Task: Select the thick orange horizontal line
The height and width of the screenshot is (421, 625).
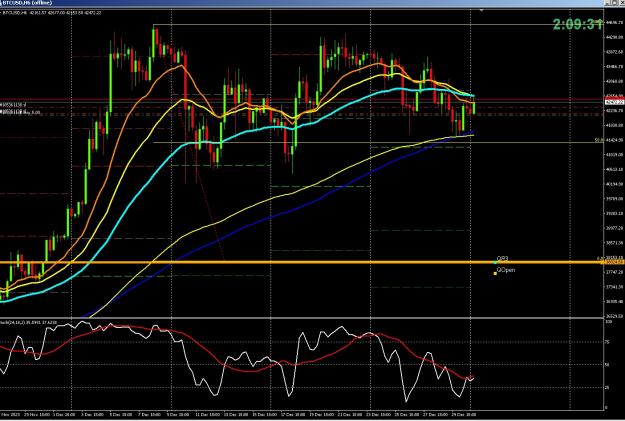Action: [x=301, y=262]
